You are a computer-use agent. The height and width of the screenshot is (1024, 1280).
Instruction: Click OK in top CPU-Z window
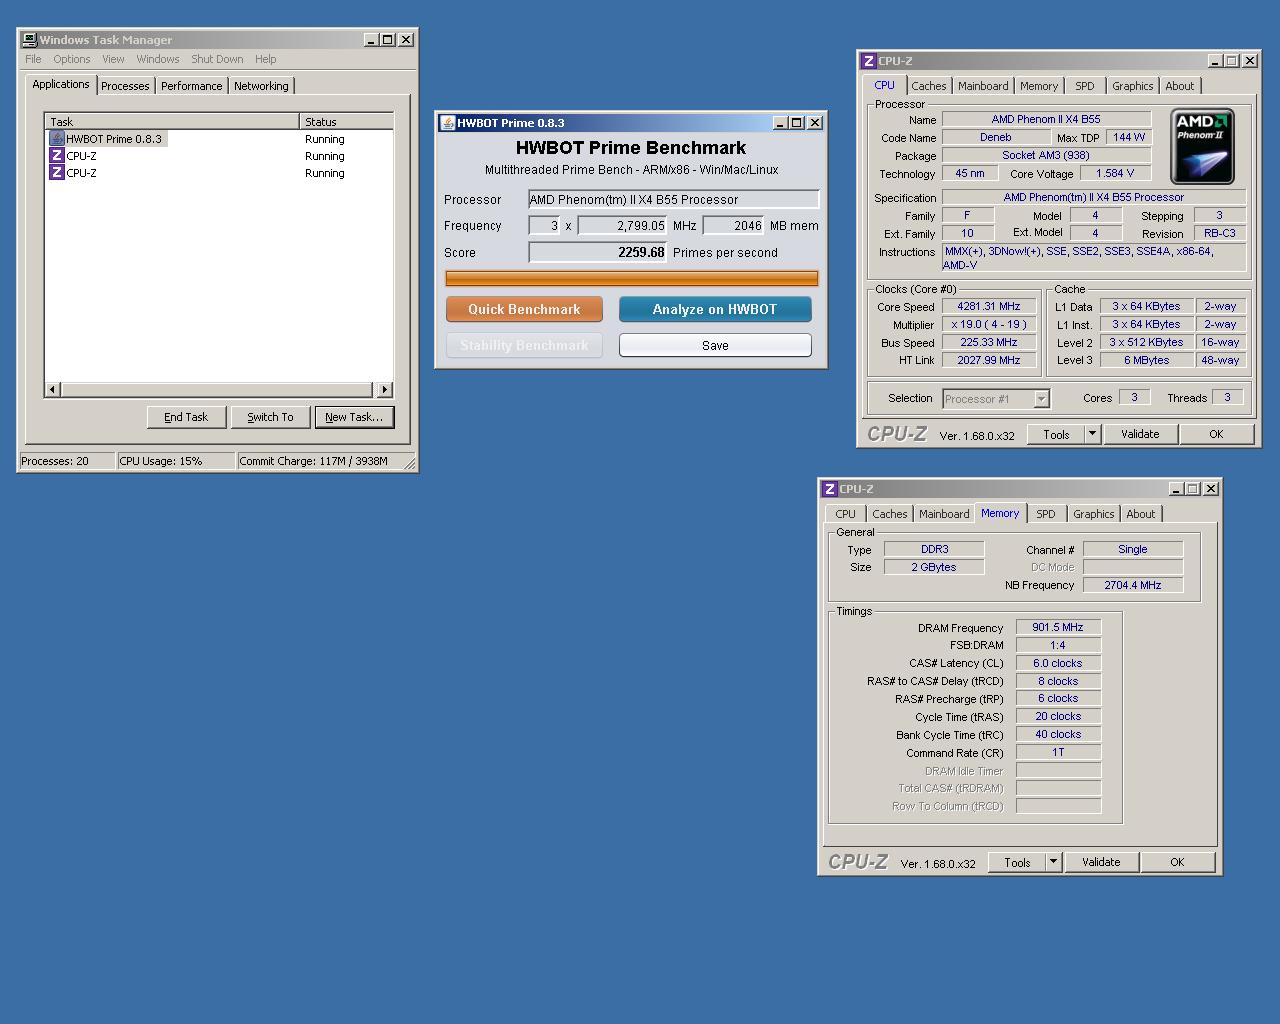(x=1216, y=434)
